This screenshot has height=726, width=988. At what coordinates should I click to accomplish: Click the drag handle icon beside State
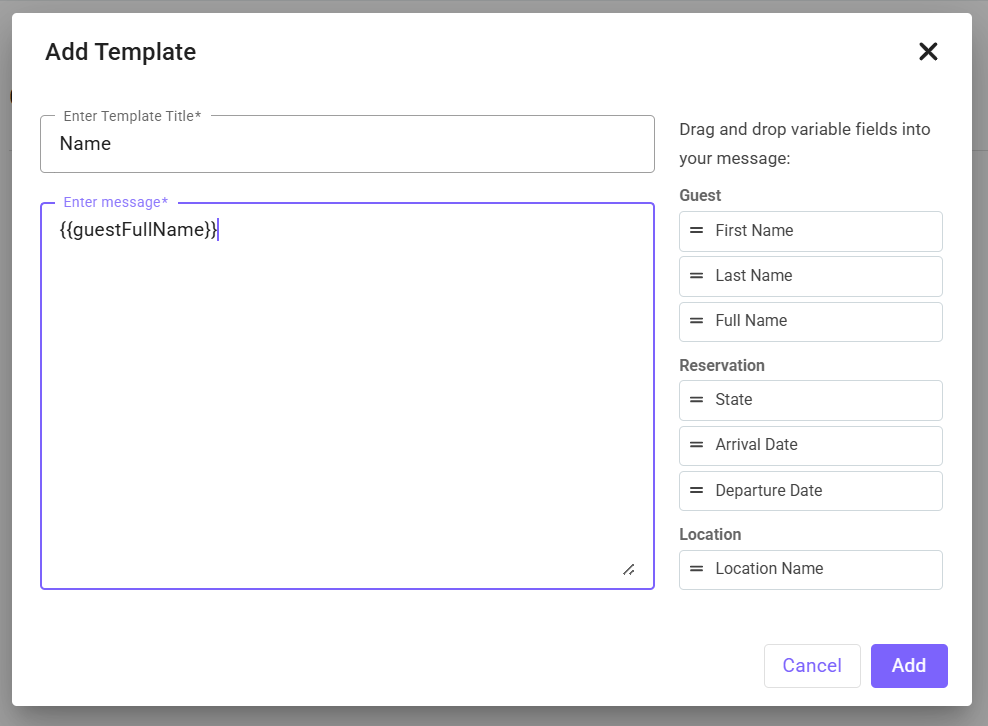[696, 400]
